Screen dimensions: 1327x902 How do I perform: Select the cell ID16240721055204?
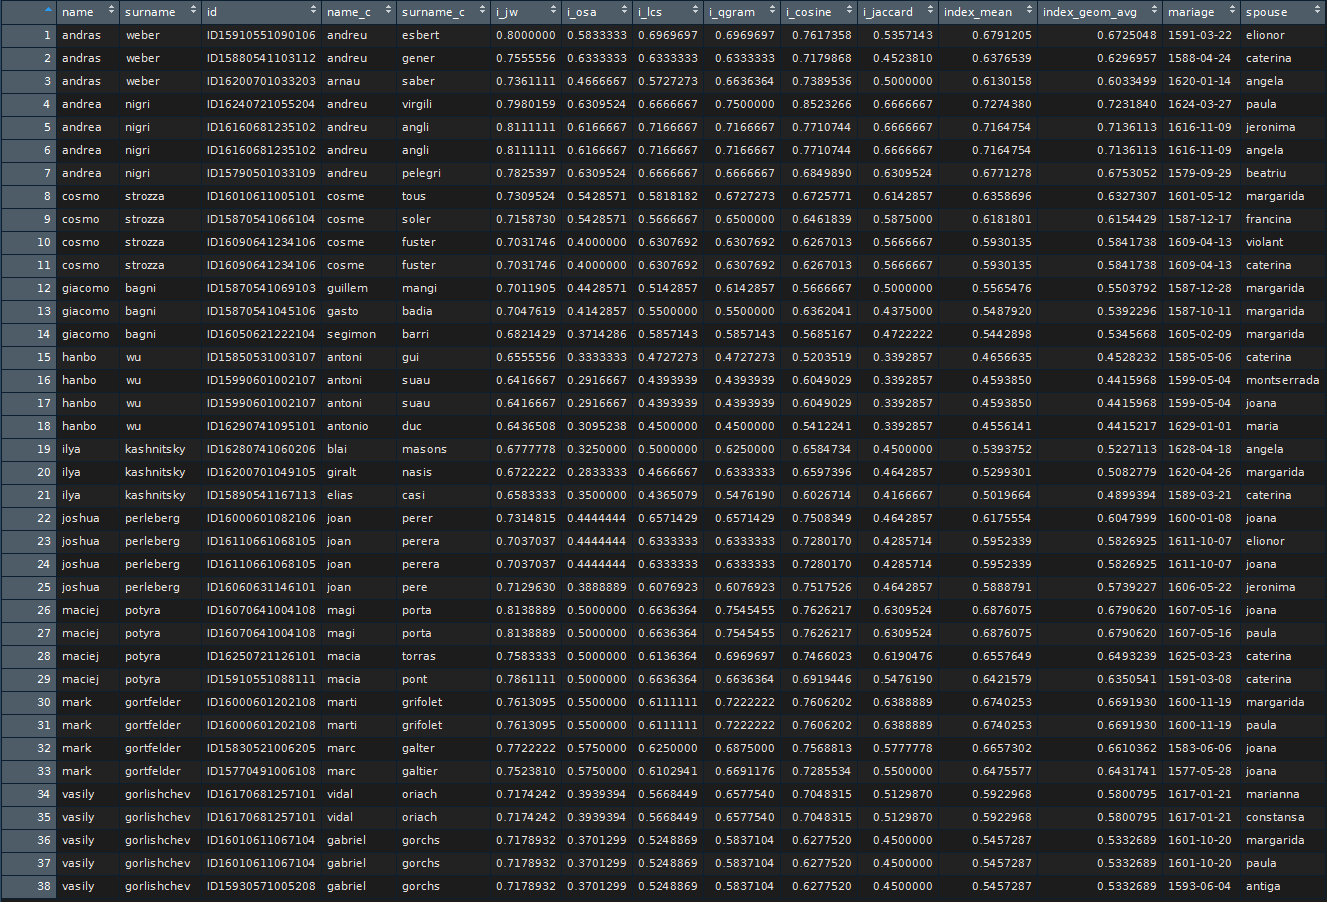(261, 104)
